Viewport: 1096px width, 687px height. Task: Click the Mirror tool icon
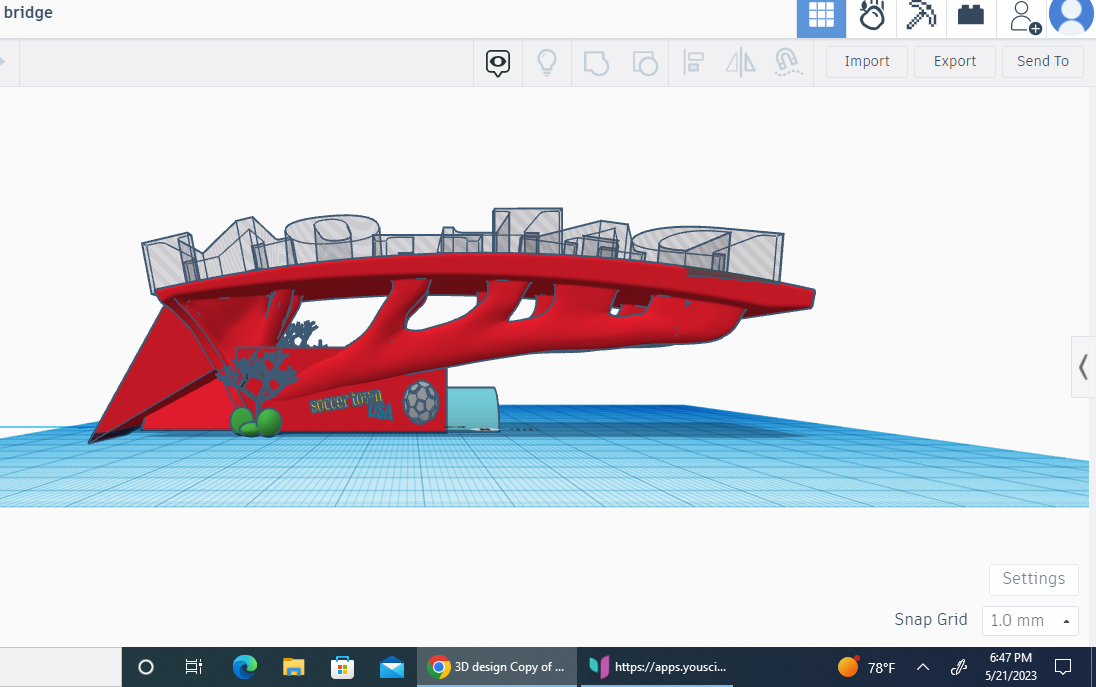pyautogui.click(x=740, y=63)
